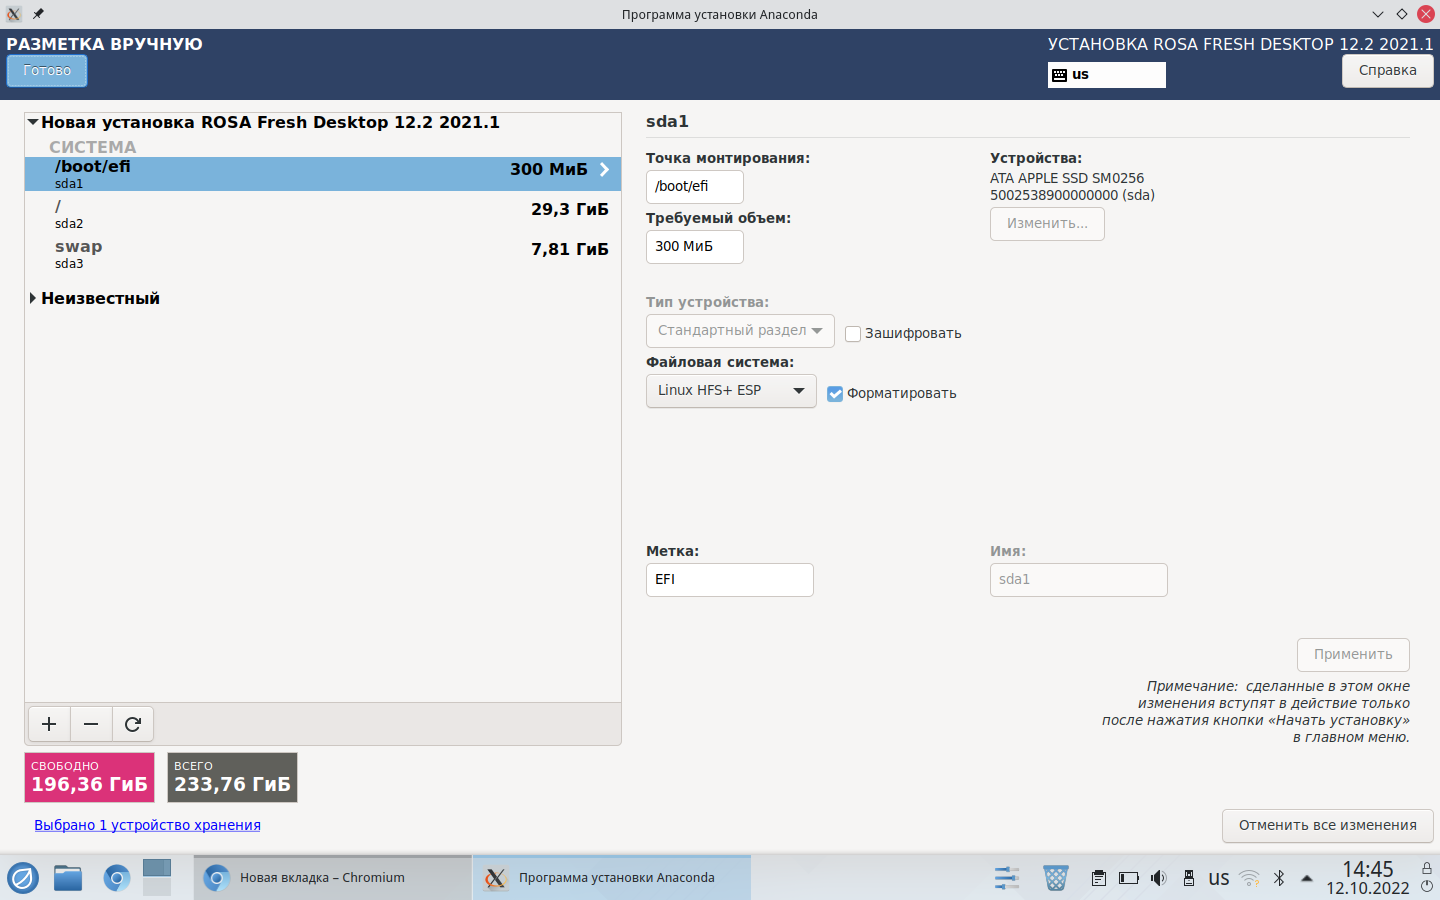
Task: Open the virtual desktop pager
Action: point(157,877)
